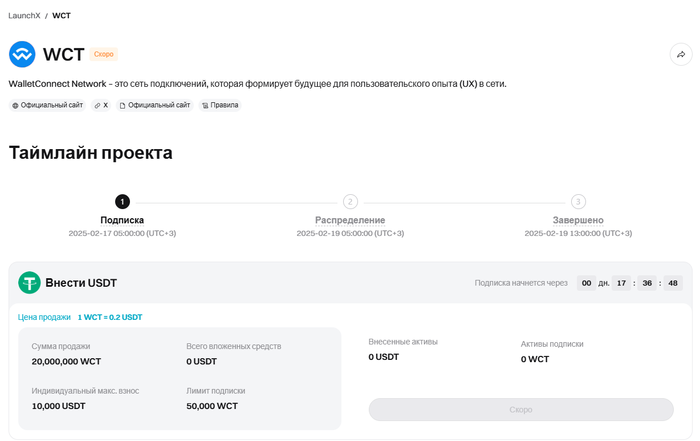Screen dimensions: 700x441
Task: Click the timeline line between steps 1 and 2
Action: pyautogui.click(x=236, y=201)
